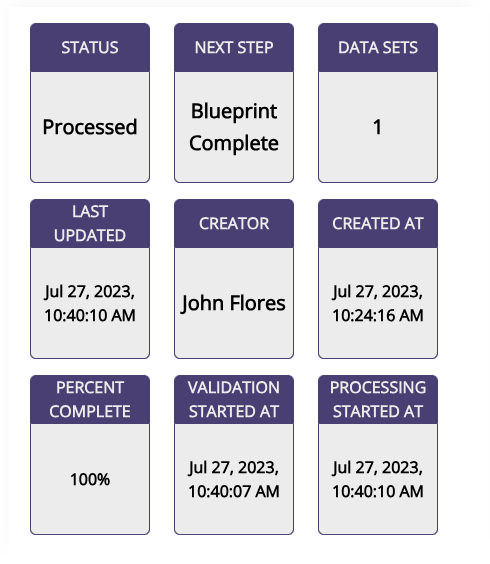The width and height of the screenshot is (490, 564).
Task: Click the Jul 27, 2023 date under Created At
Action: tap(378, 292)
